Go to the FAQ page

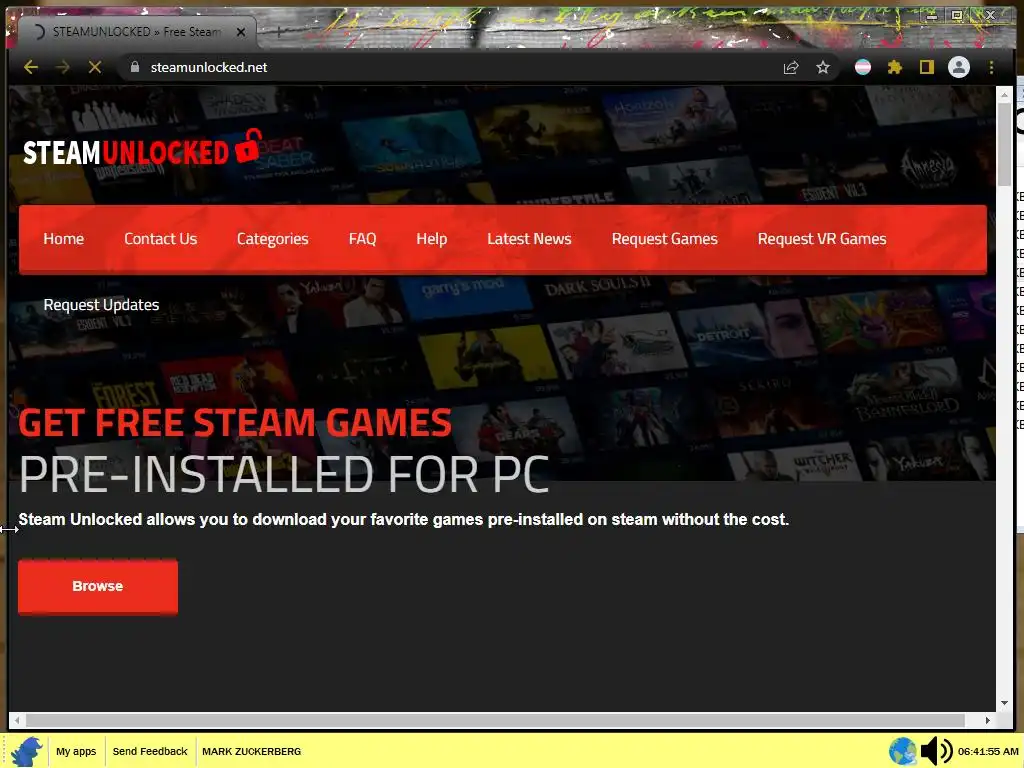pyautogui.click(x=362, y=239)
